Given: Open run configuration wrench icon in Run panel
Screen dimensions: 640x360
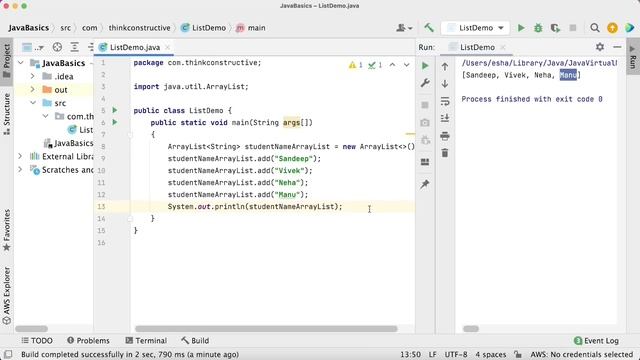Looking at the screenshot, I should click(x=425, y=83).
